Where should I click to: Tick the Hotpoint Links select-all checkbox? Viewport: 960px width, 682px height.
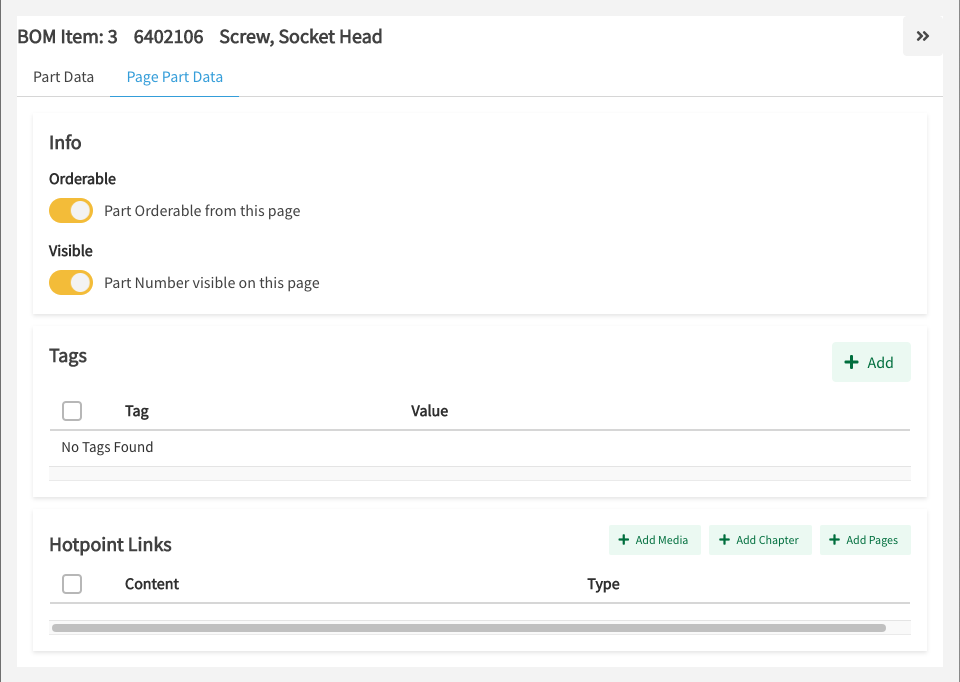coord(72,584)
